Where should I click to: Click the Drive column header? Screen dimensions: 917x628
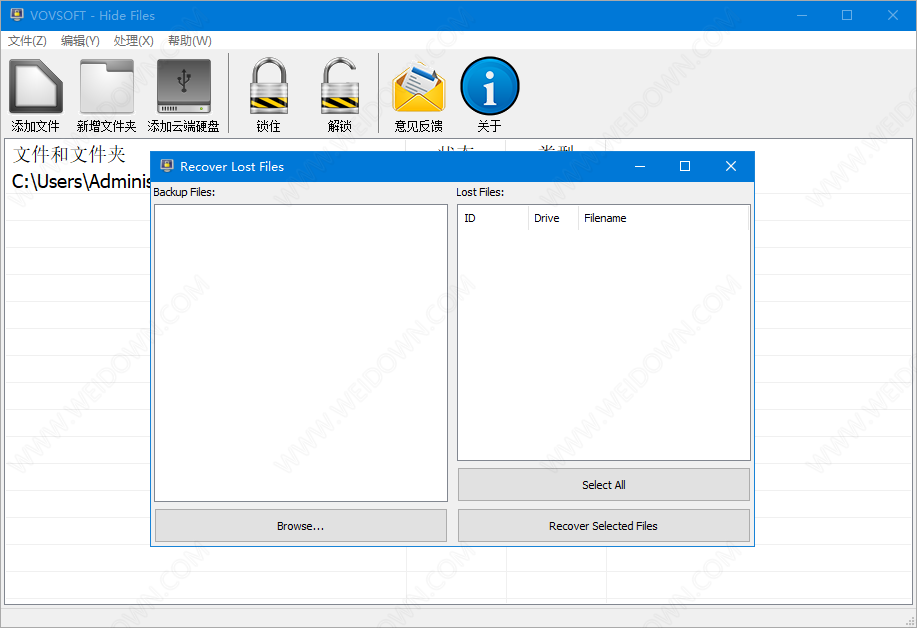tap(553, 218)
